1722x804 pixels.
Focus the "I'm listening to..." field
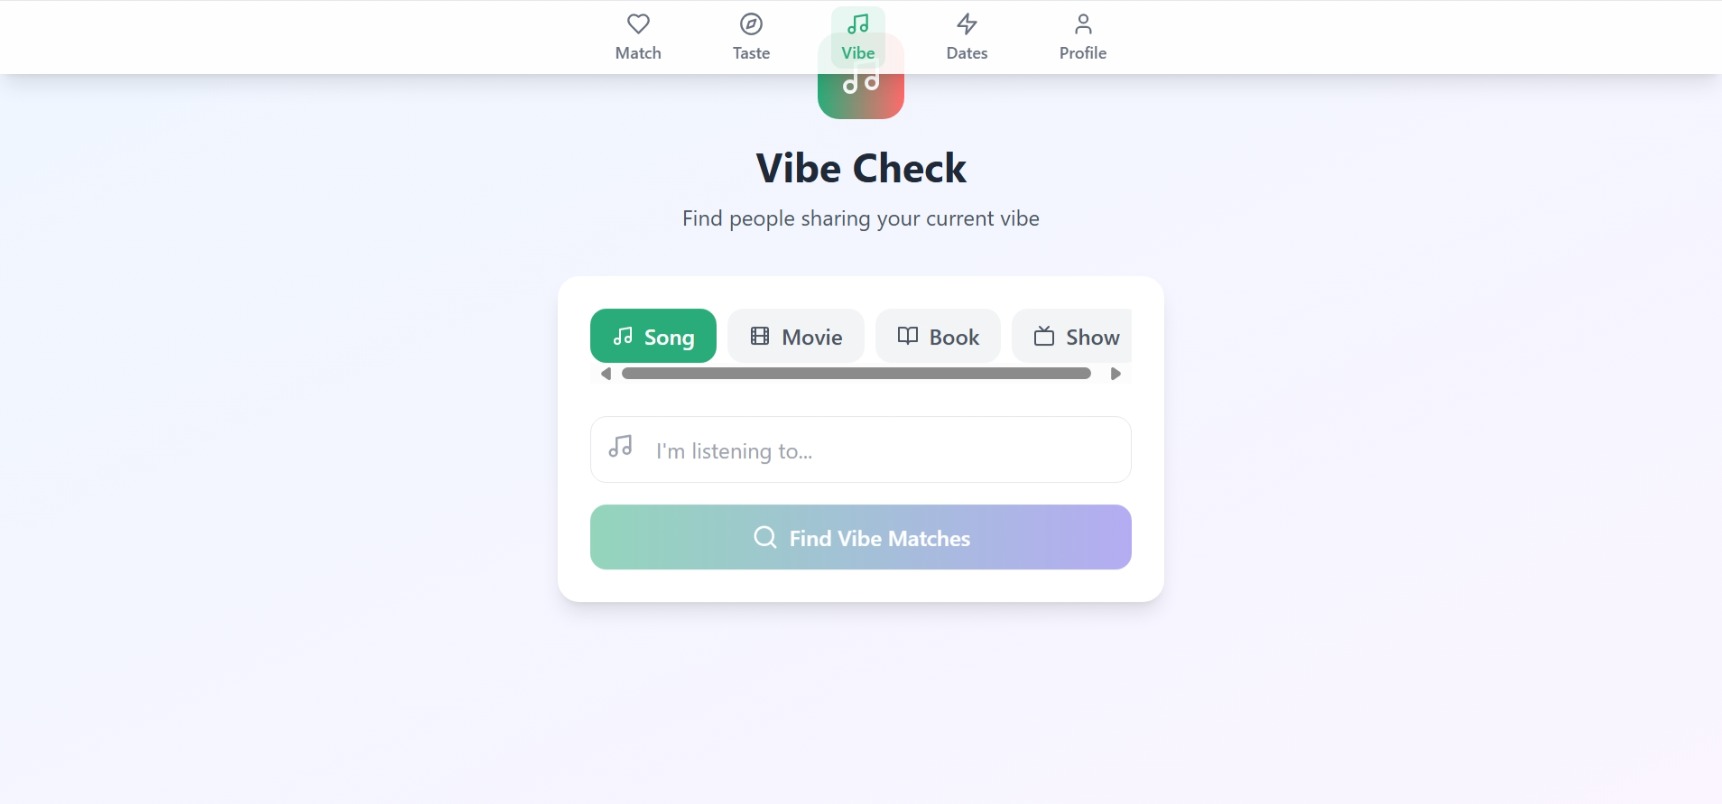(x=861, y=450)
